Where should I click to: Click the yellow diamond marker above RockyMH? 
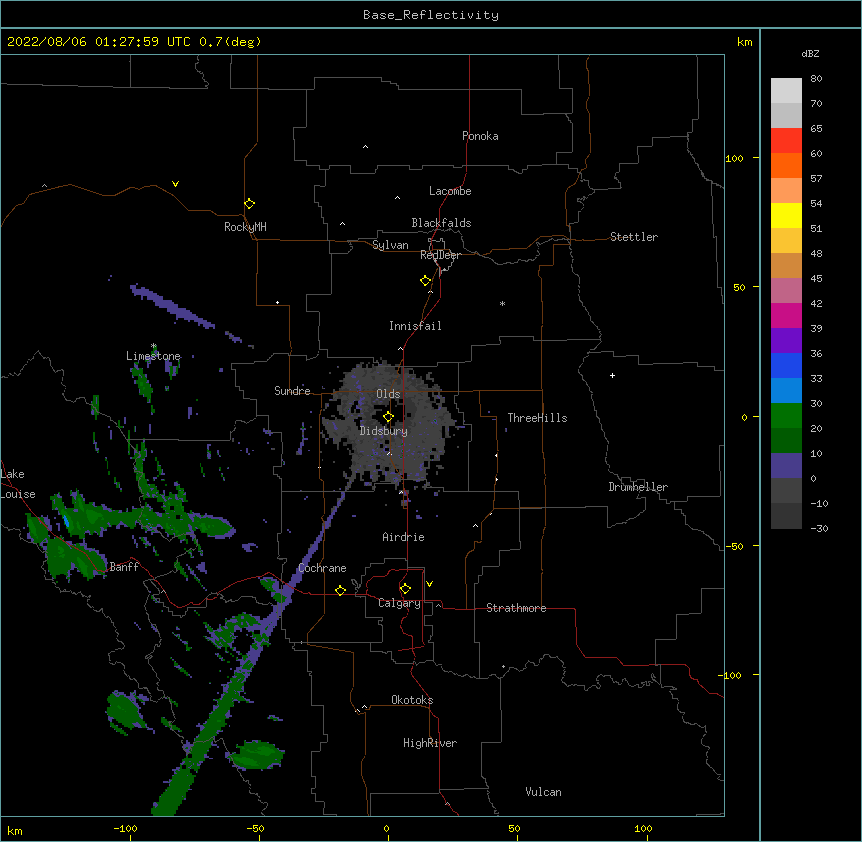tap(249, 204)
